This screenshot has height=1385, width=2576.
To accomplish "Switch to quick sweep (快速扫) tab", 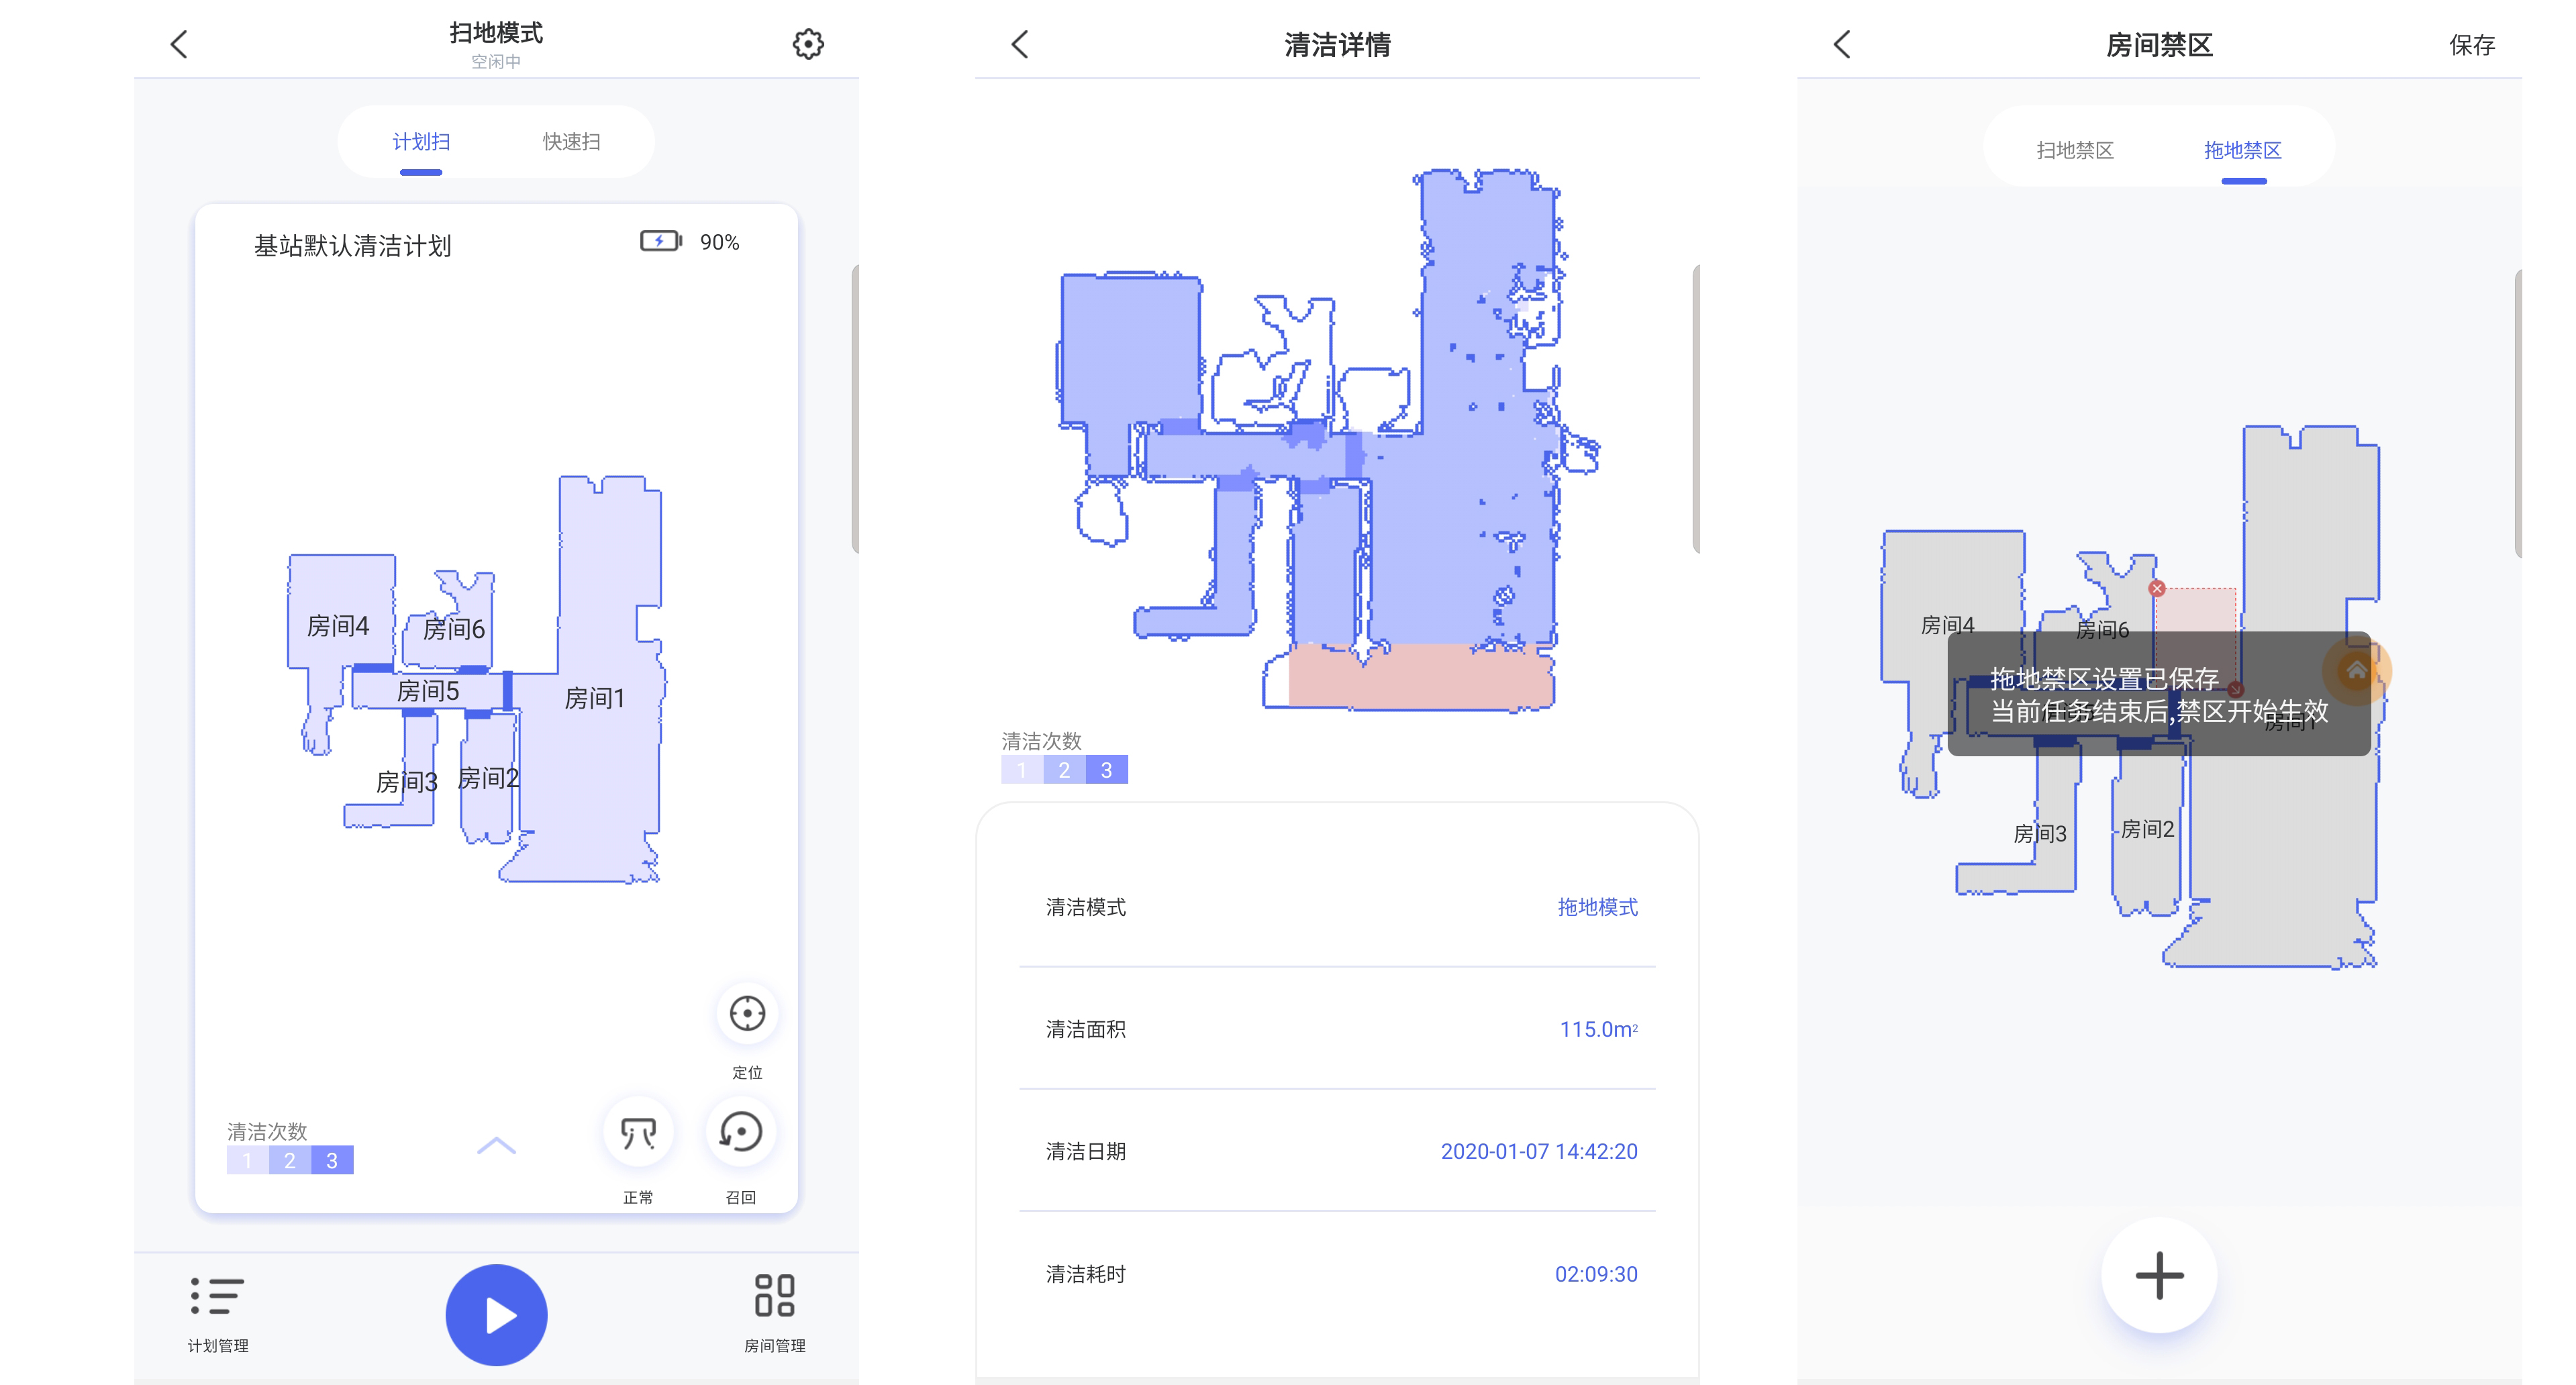I will 571,142.
